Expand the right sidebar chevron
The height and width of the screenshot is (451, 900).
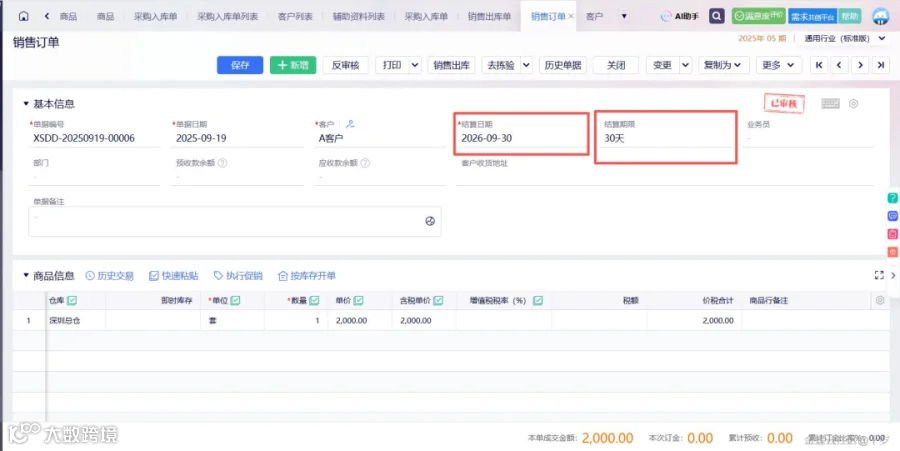[x=893, y=275]
